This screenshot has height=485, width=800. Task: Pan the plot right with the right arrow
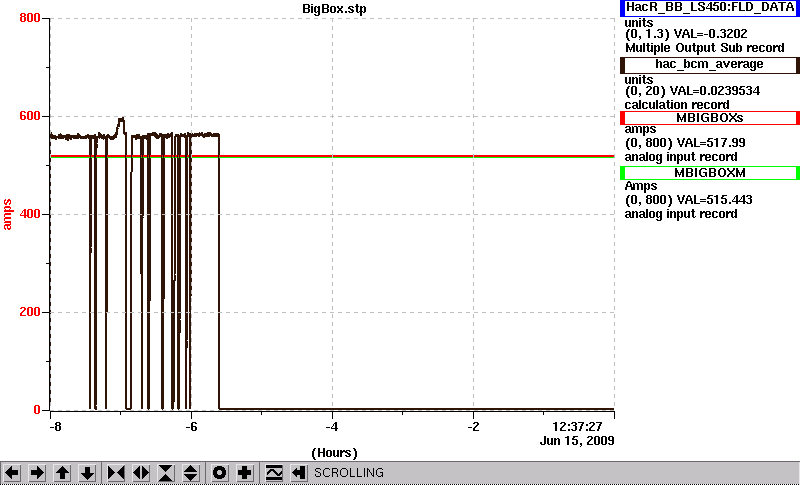(37, 473)
